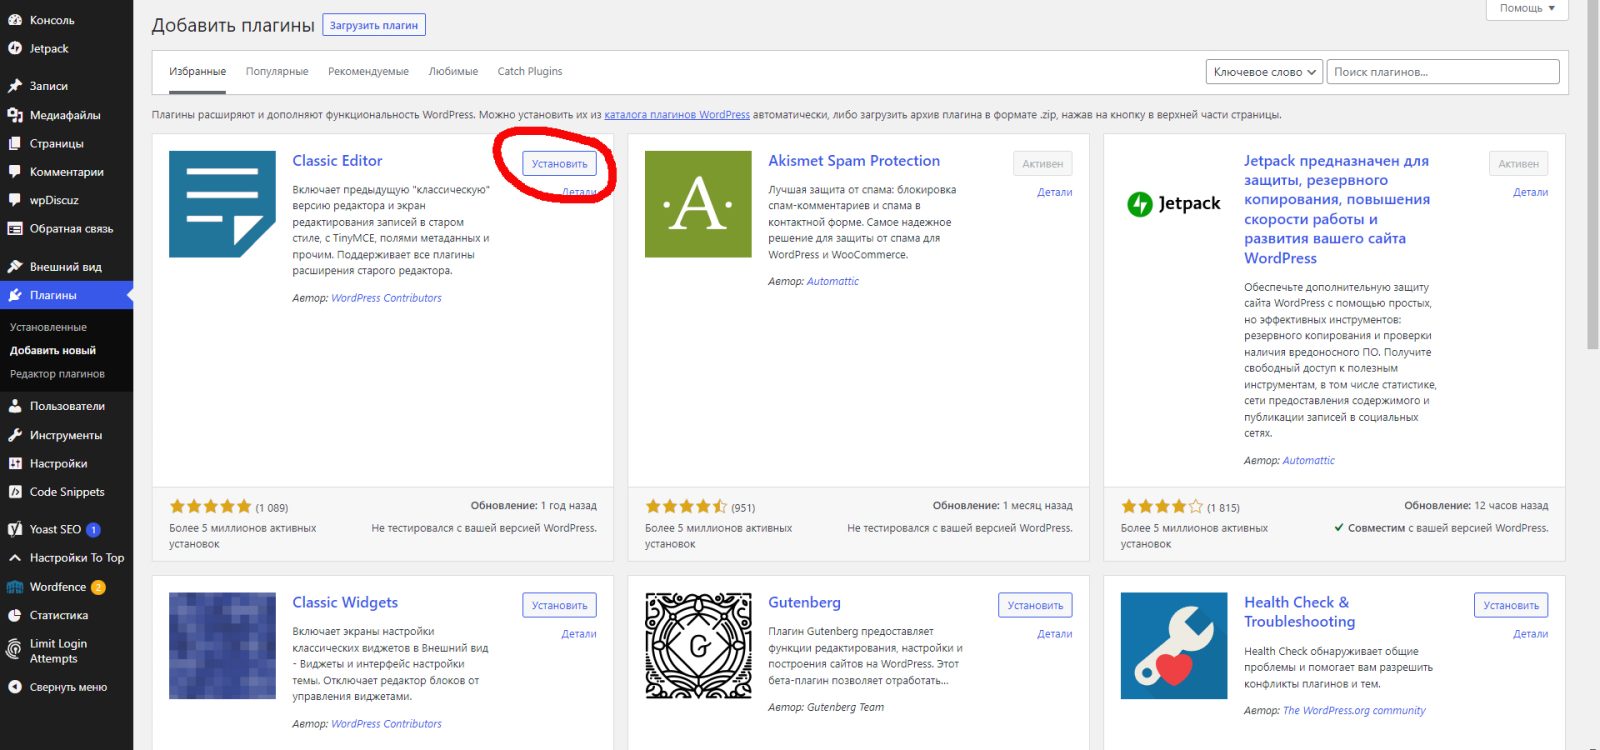The height and width of the screenshot is (750, 1600).
Task: Switch to the Избранные tab
Action: point(197,72)
